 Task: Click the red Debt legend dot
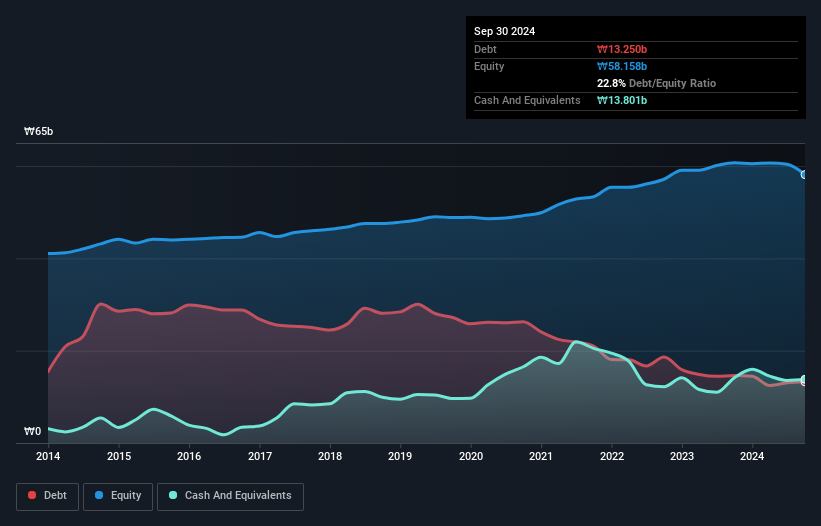32,495
